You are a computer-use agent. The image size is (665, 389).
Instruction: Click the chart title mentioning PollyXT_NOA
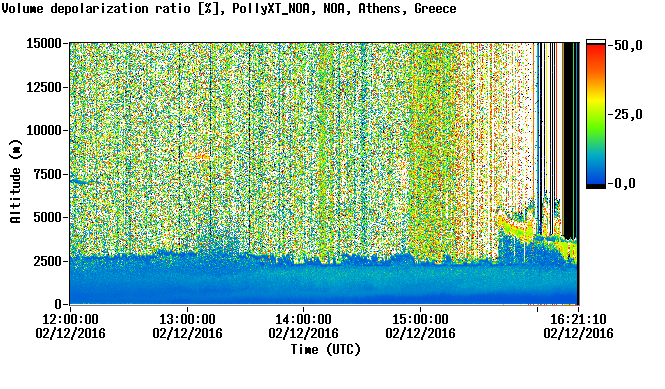(229, 8)
